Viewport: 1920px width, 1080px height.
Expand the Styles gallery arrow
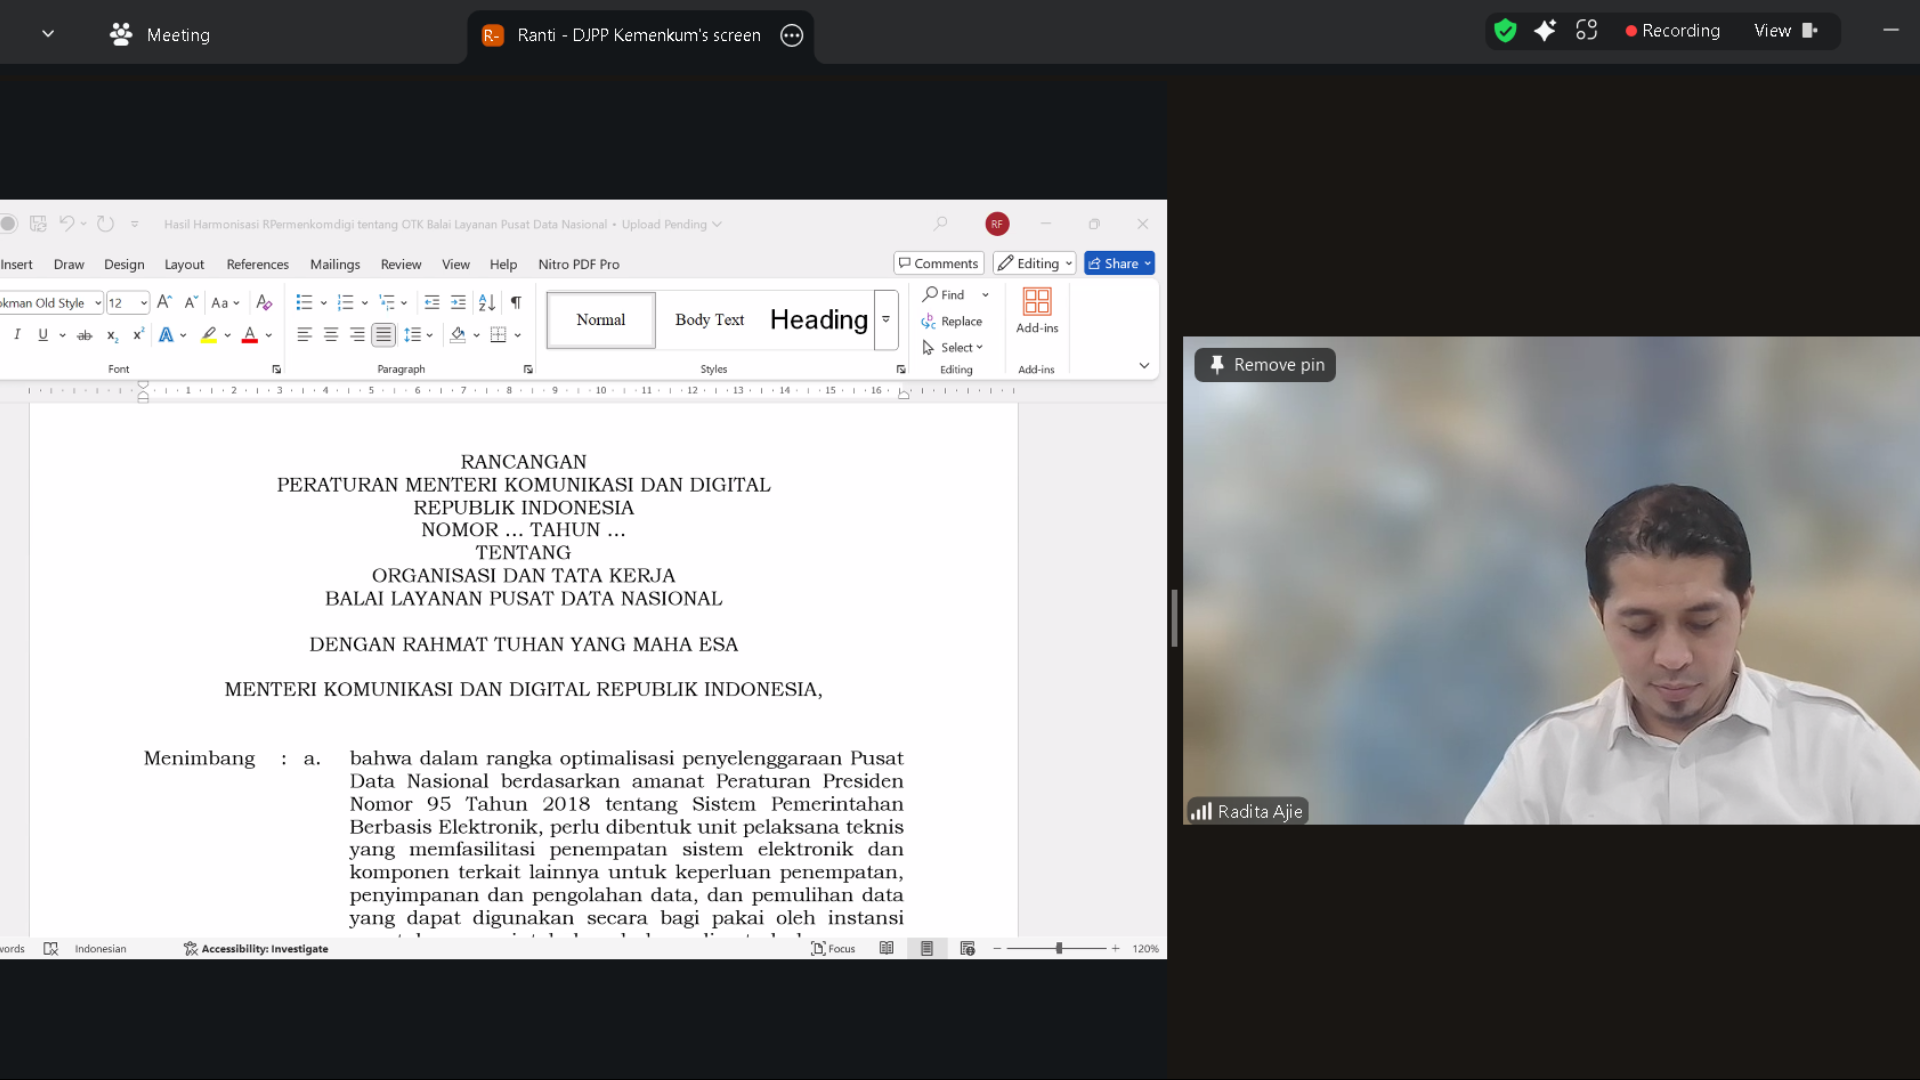(886, 320)
